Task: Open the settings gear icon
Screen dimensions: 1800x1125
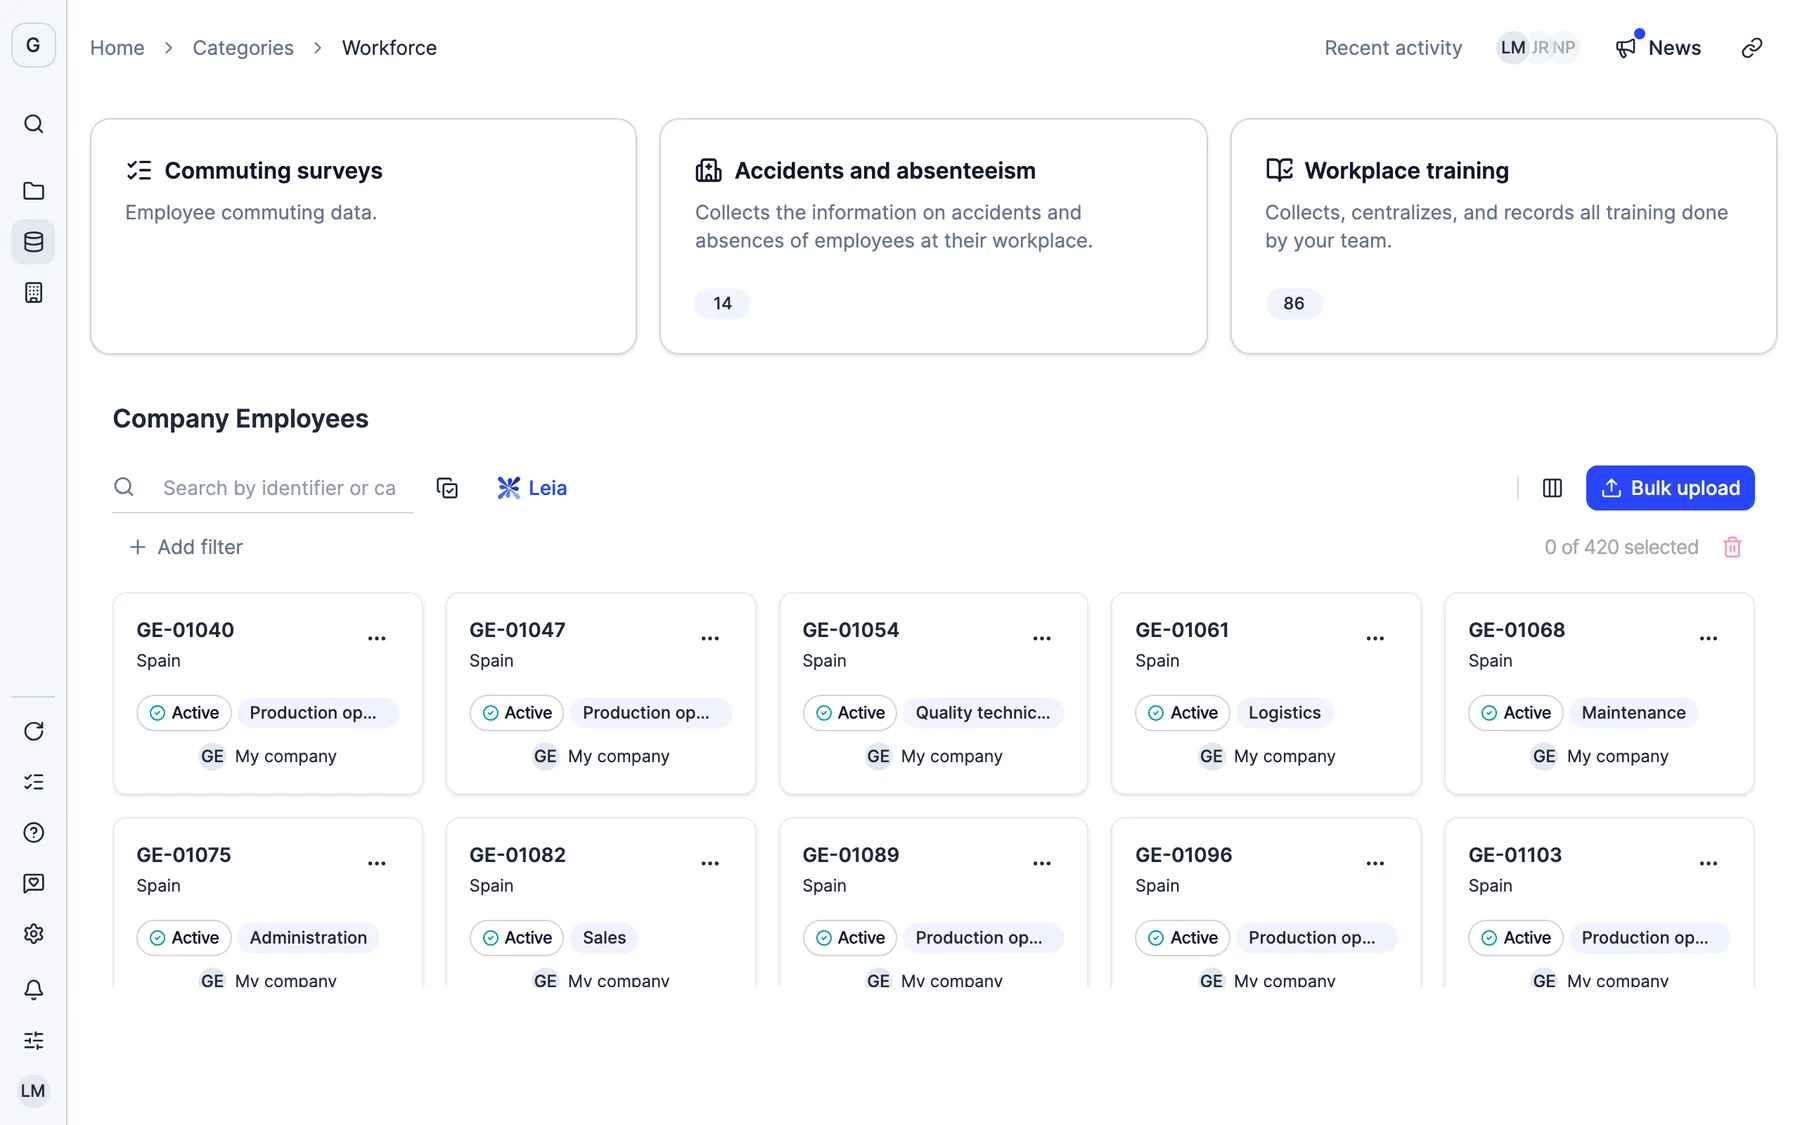Action: coord(33,934)
